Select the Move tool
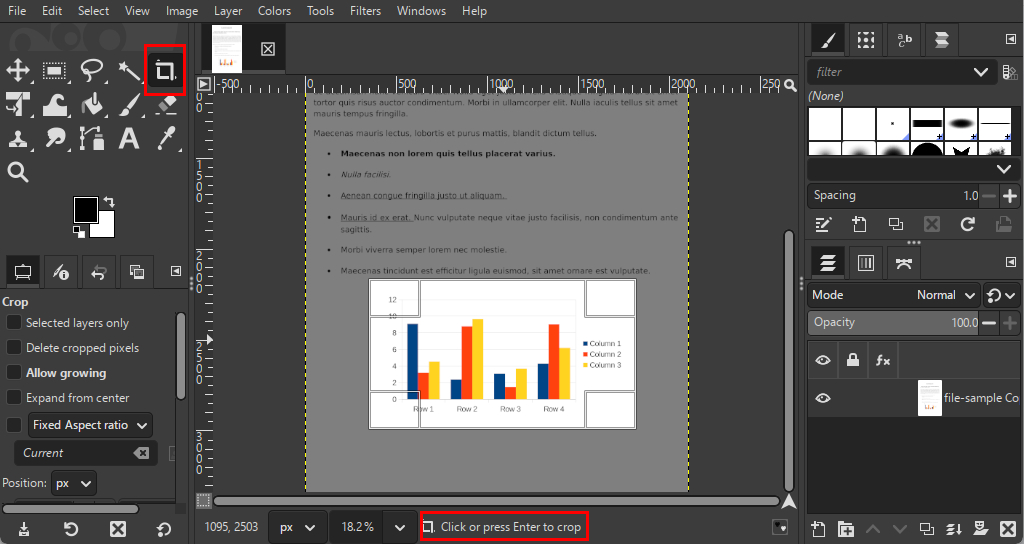Screen dimensions: 1024x544 [18, 71]
